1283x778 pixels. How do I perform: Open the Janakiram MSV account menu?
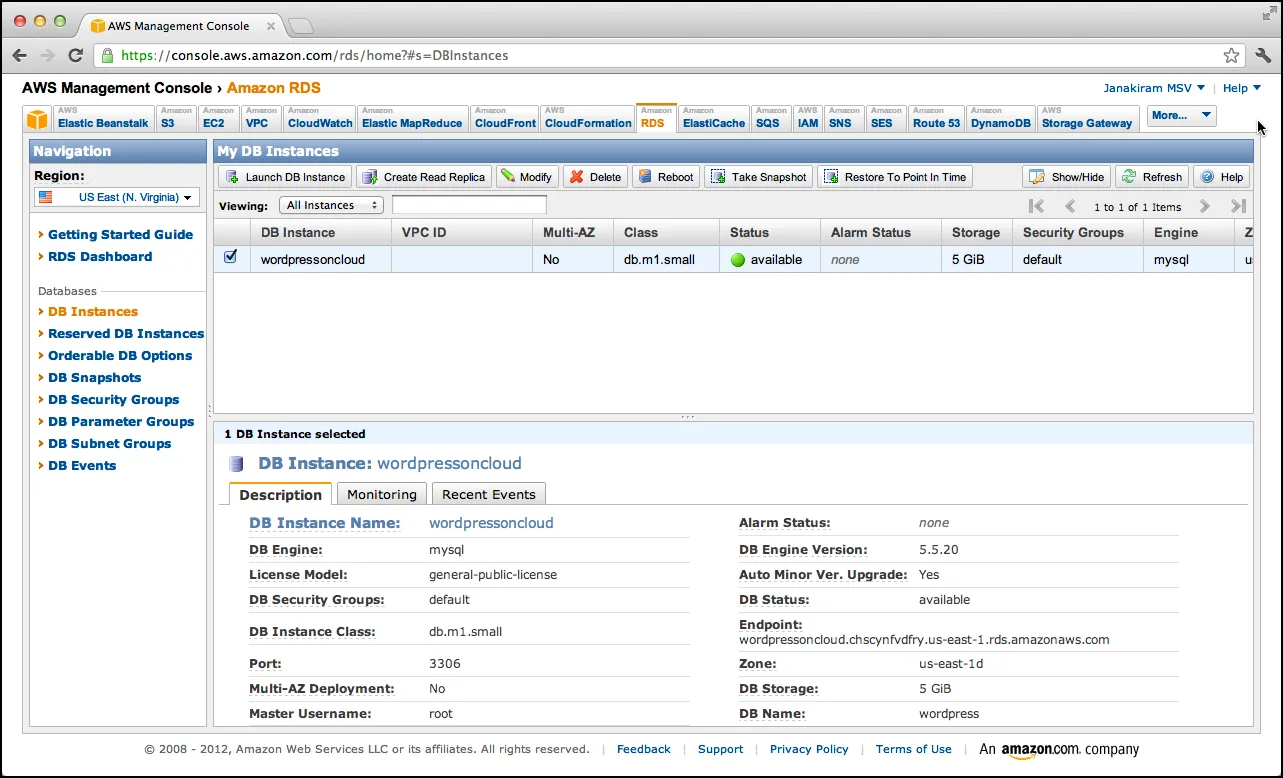(x=1154, y=88)
